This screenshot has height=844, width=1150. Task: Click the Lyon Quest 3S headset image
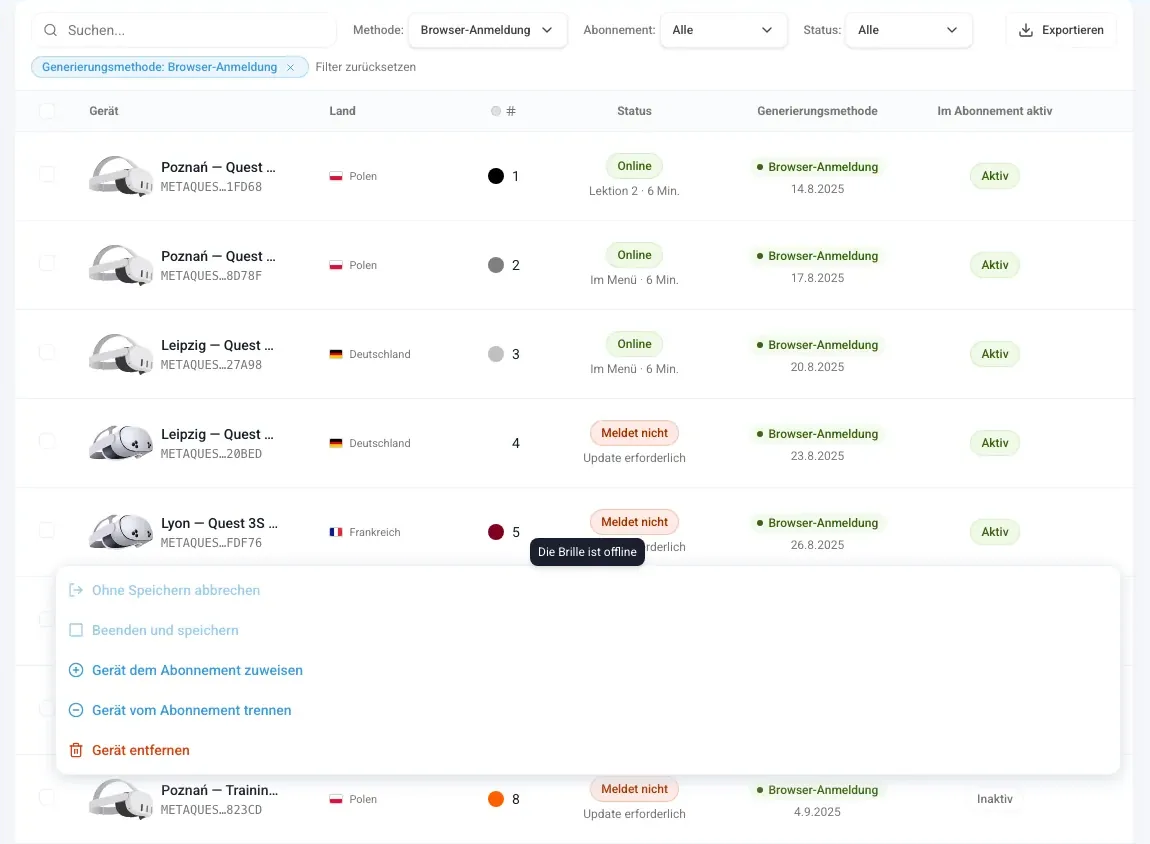pyautogui.click(x=121, y=532)
